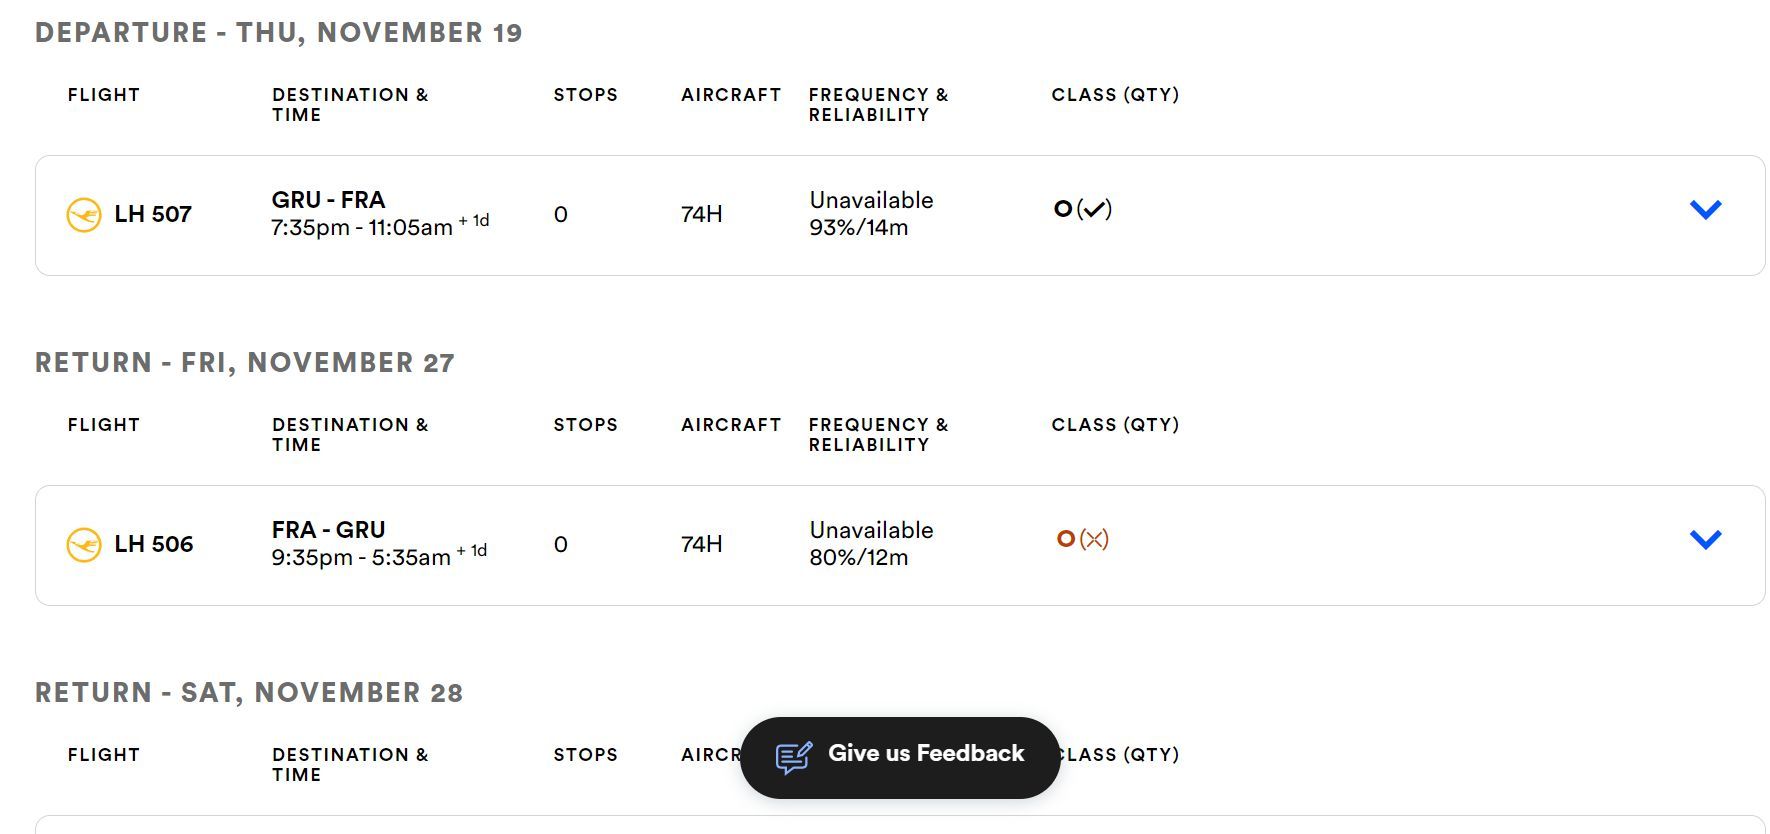Viewport: 1770px width, 834px height.
Task: Expand the LH 506 flight details chevron
Action: click(x=1705, y=539)
